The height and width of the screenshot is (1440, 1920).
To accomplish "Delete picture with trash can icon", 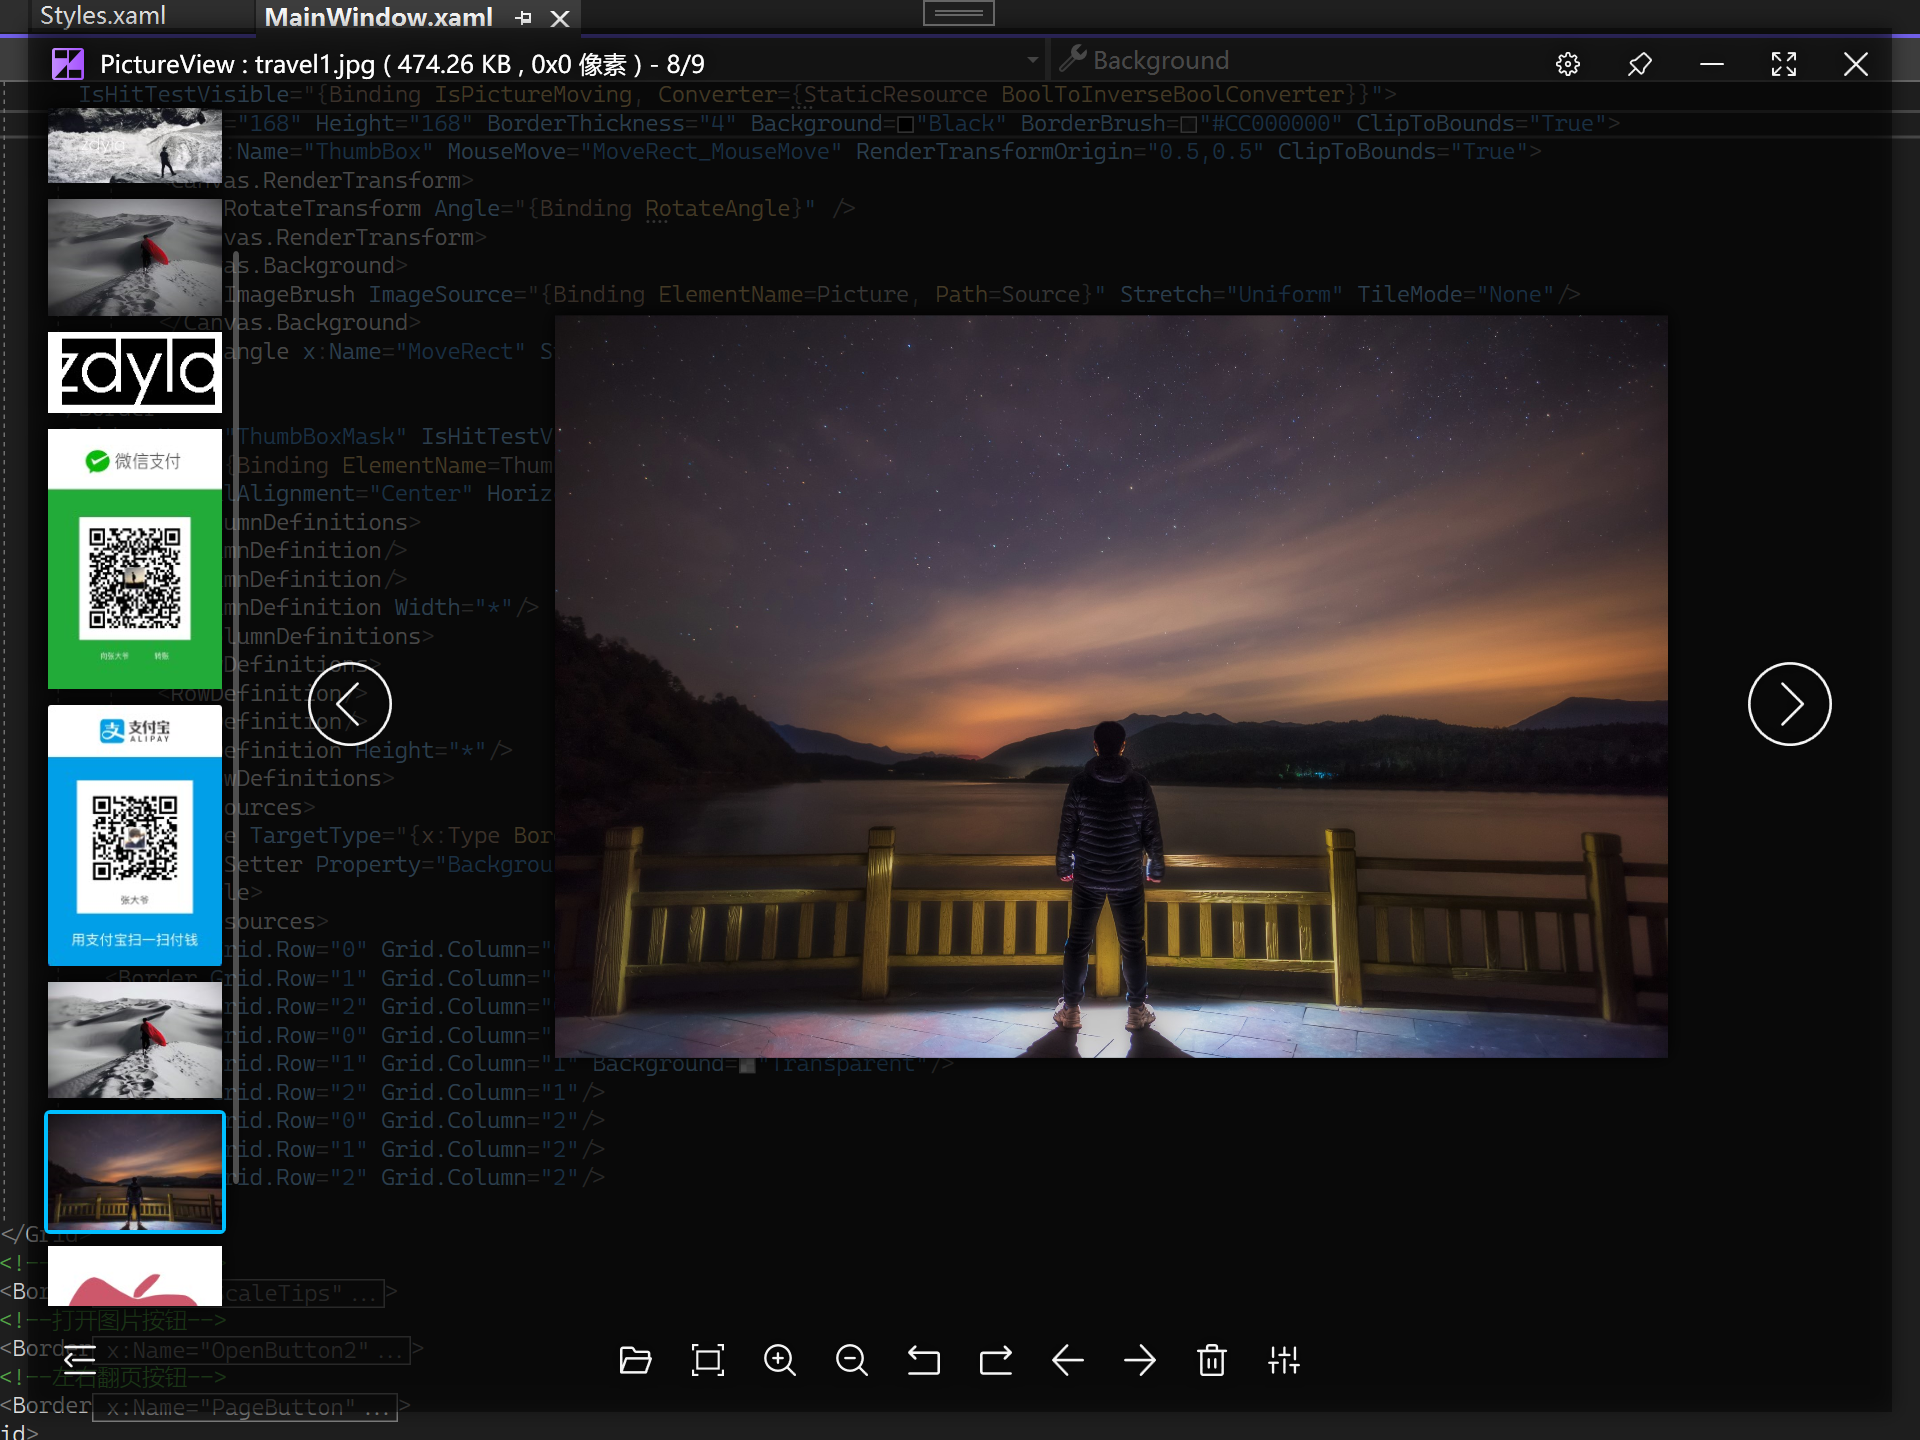I will [1211, 1360].
